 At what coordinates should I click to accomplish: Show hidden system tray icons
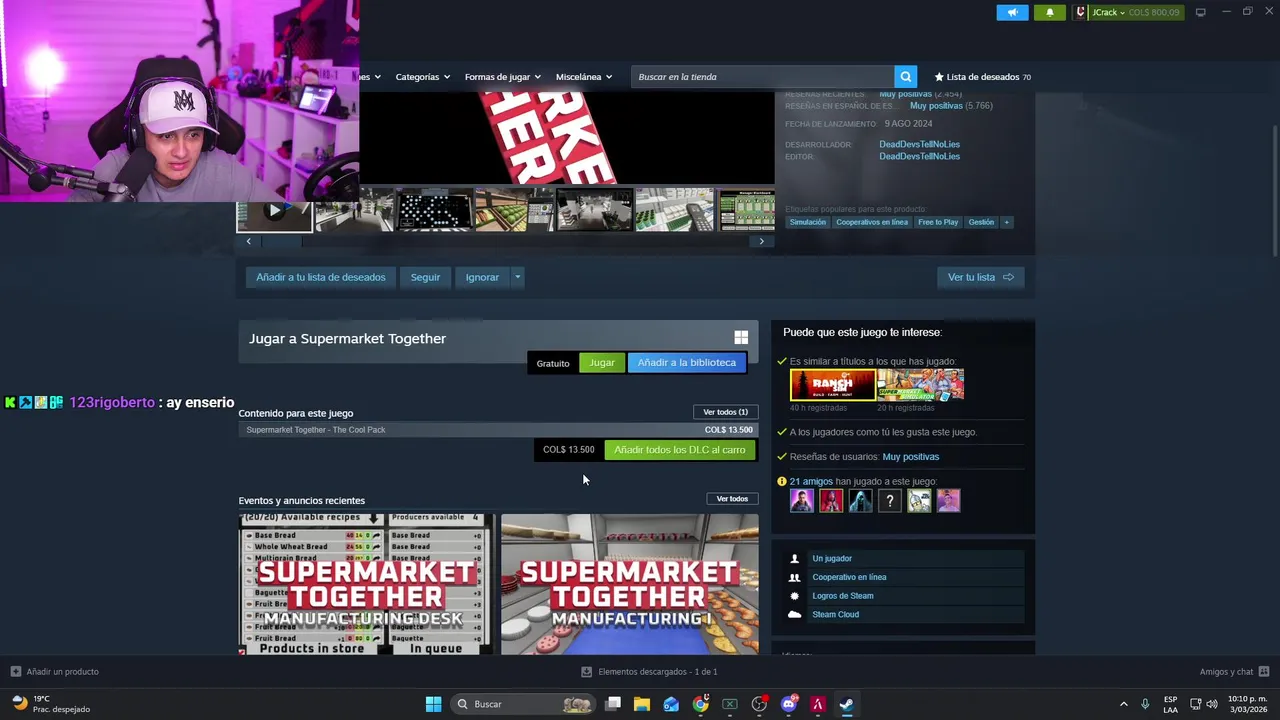[1123, 704]
